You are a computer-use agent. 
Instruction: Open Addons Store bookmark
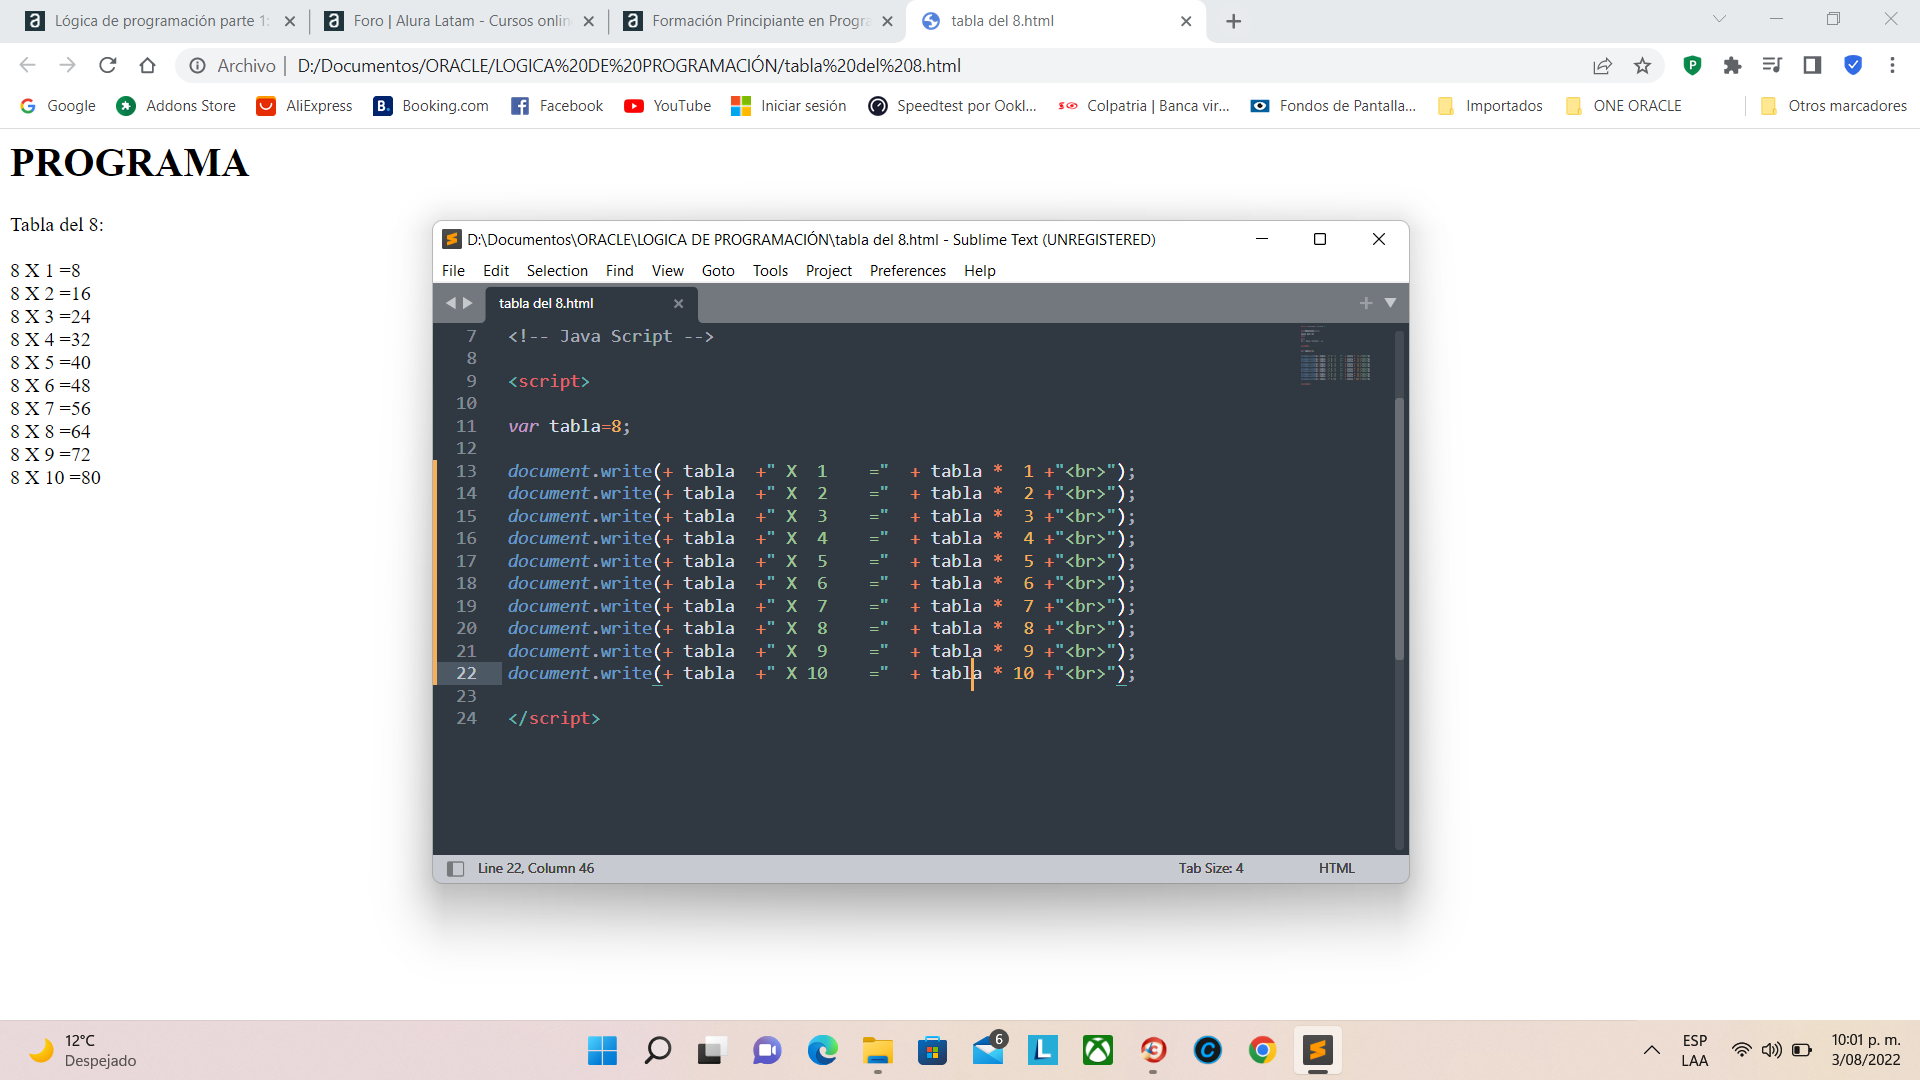pyautogui.click(x=176, y=106)
